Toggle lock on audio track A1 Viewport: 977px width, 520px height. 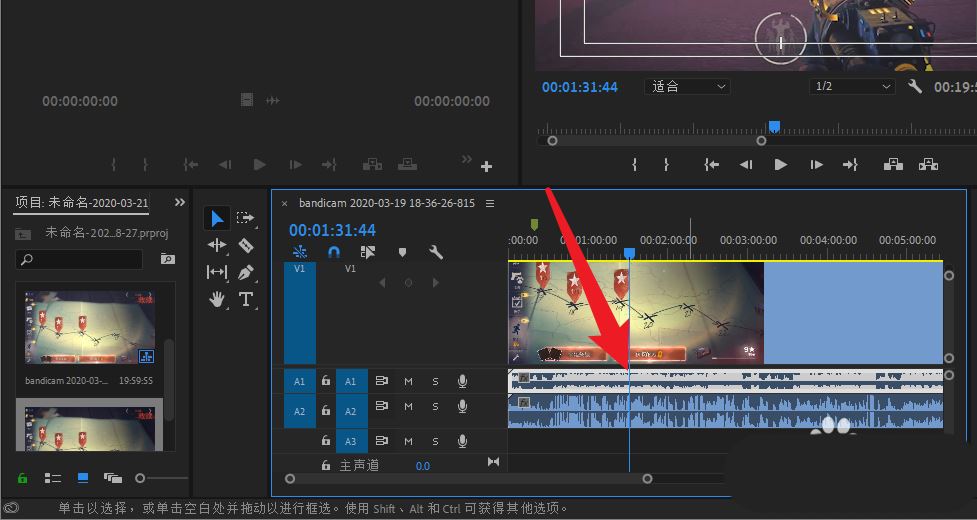point(325,380)
